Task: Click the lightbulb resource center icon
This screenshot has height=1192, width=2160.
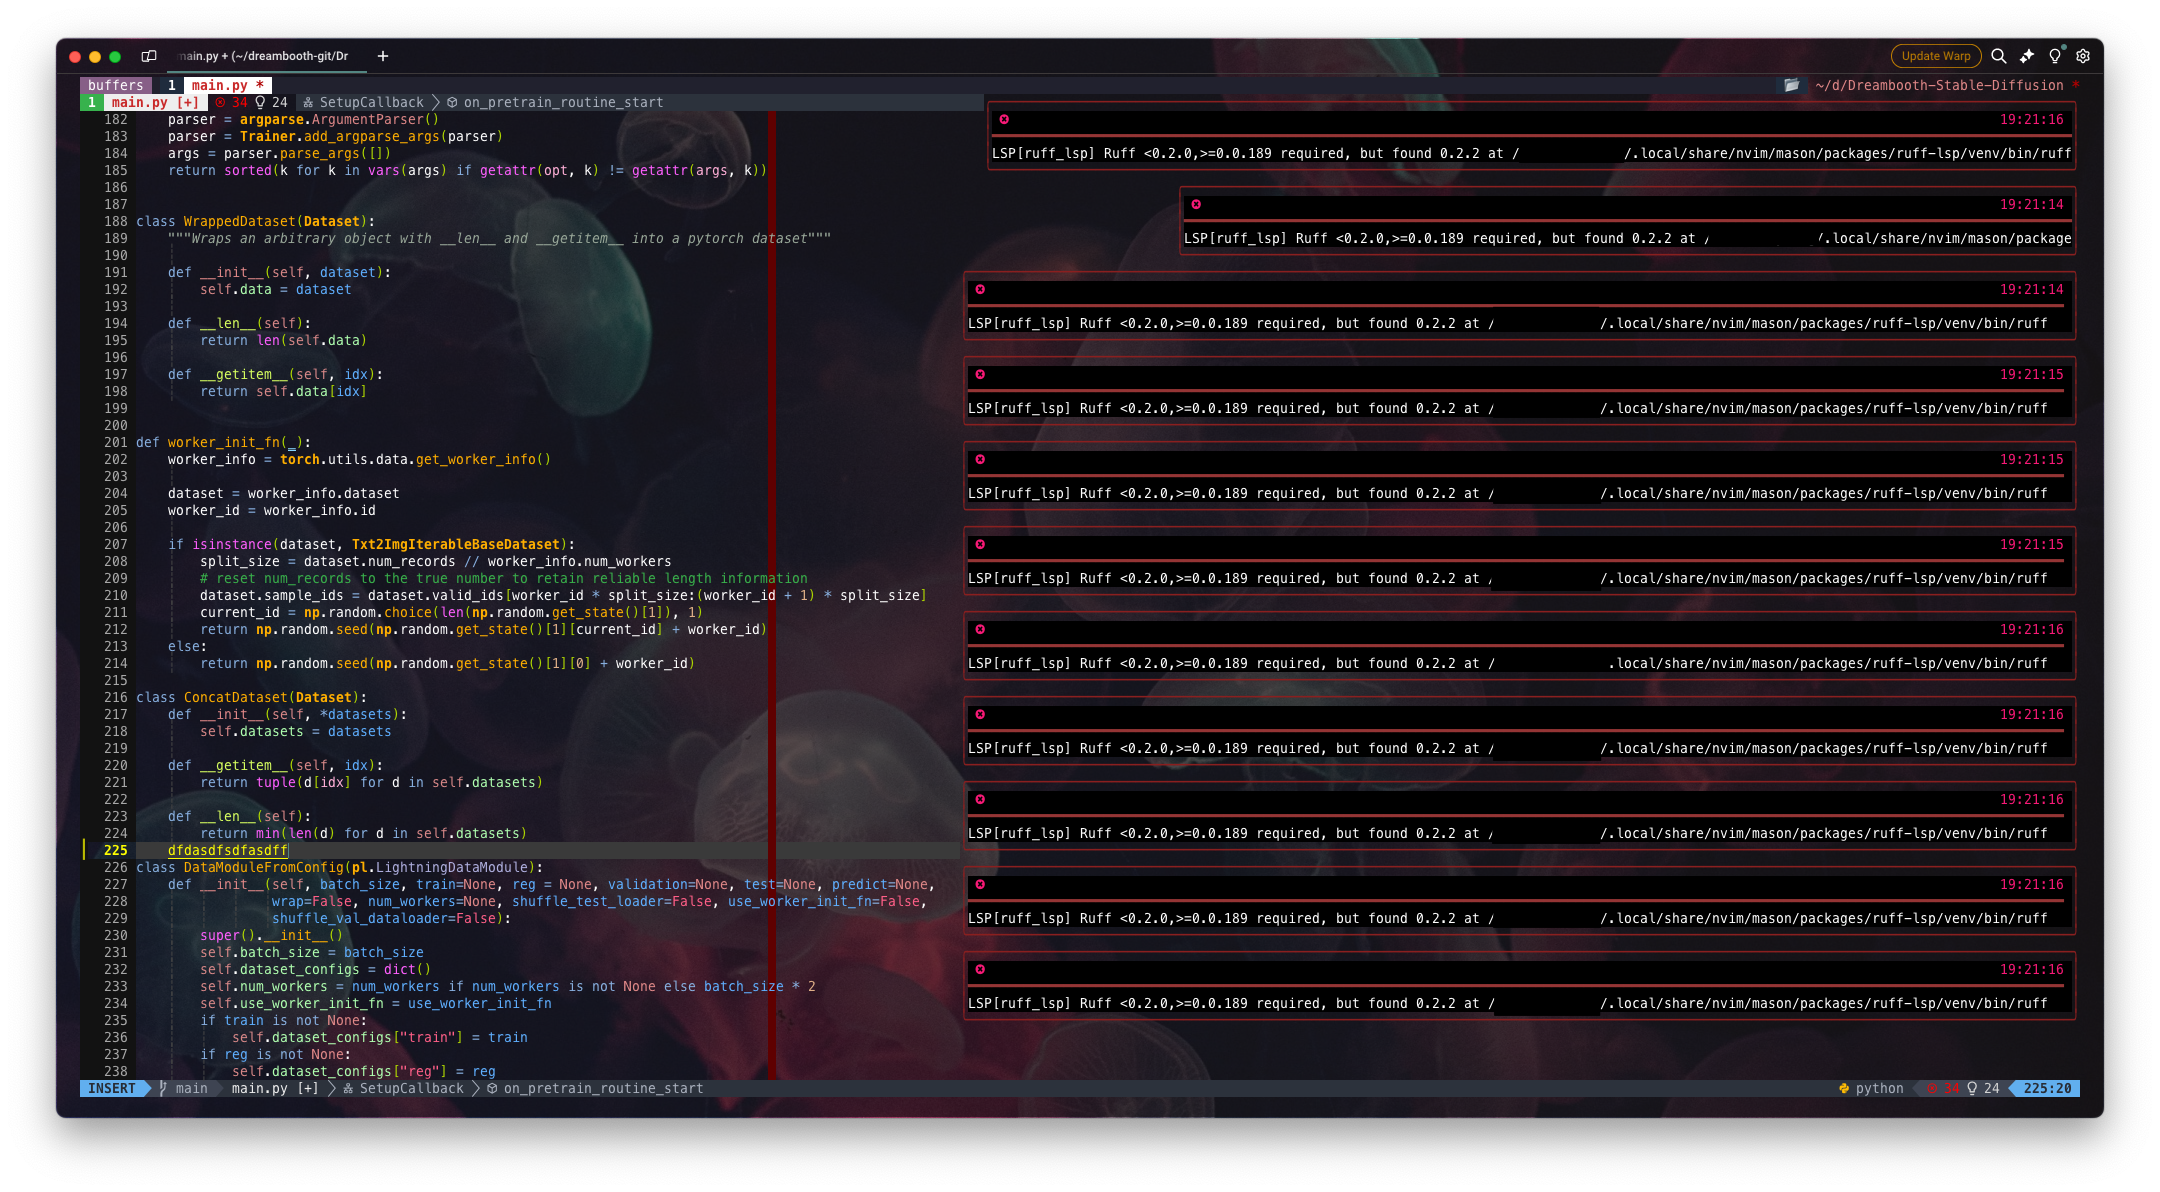Action: [x=2055, y=56]
